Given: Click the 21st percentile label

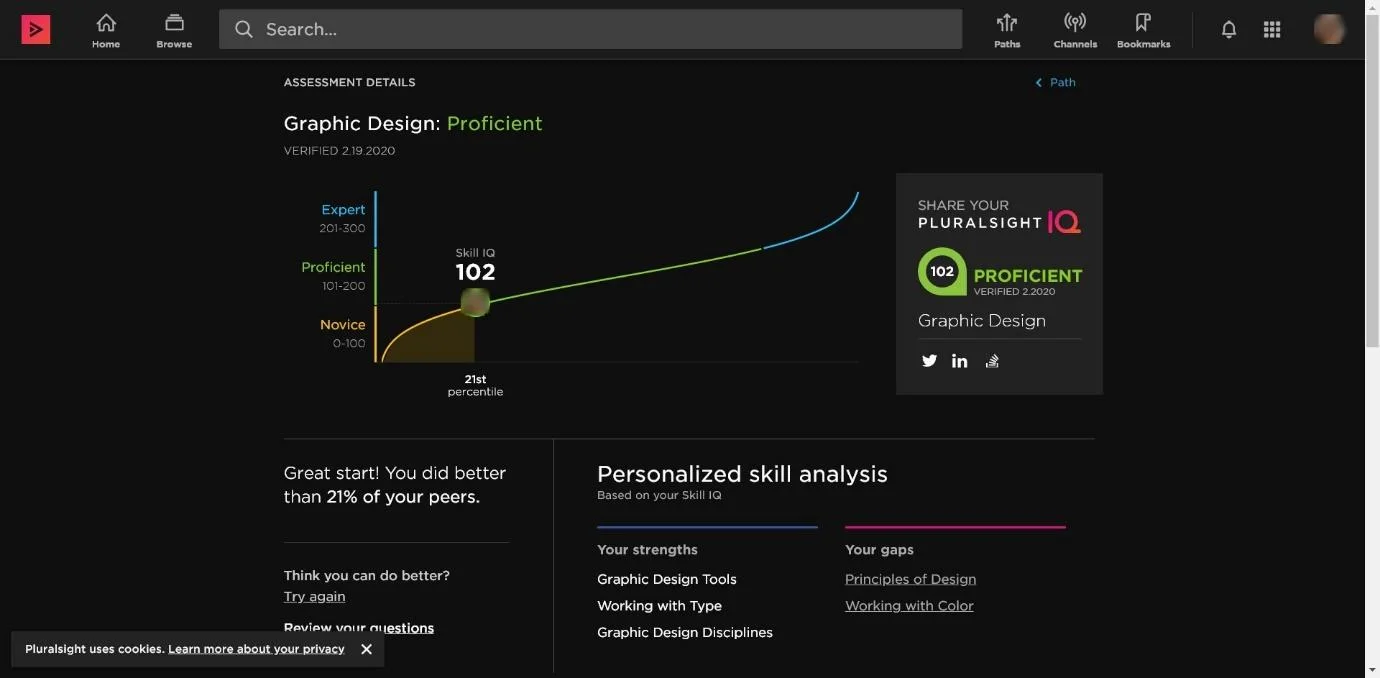Looking at the screenshot, I should [475, 386].
